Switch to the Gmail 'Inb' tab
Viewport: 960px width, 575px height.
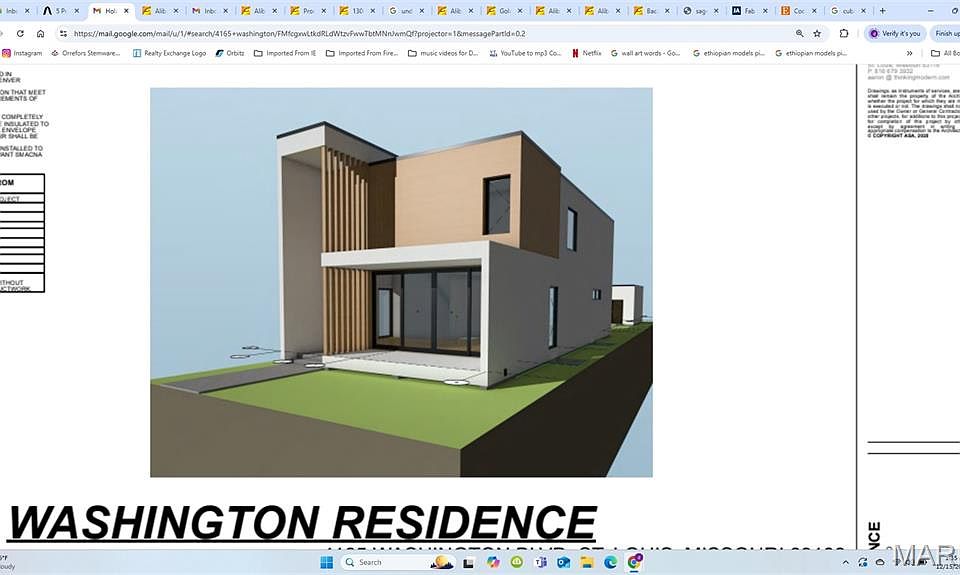point(209,10)
